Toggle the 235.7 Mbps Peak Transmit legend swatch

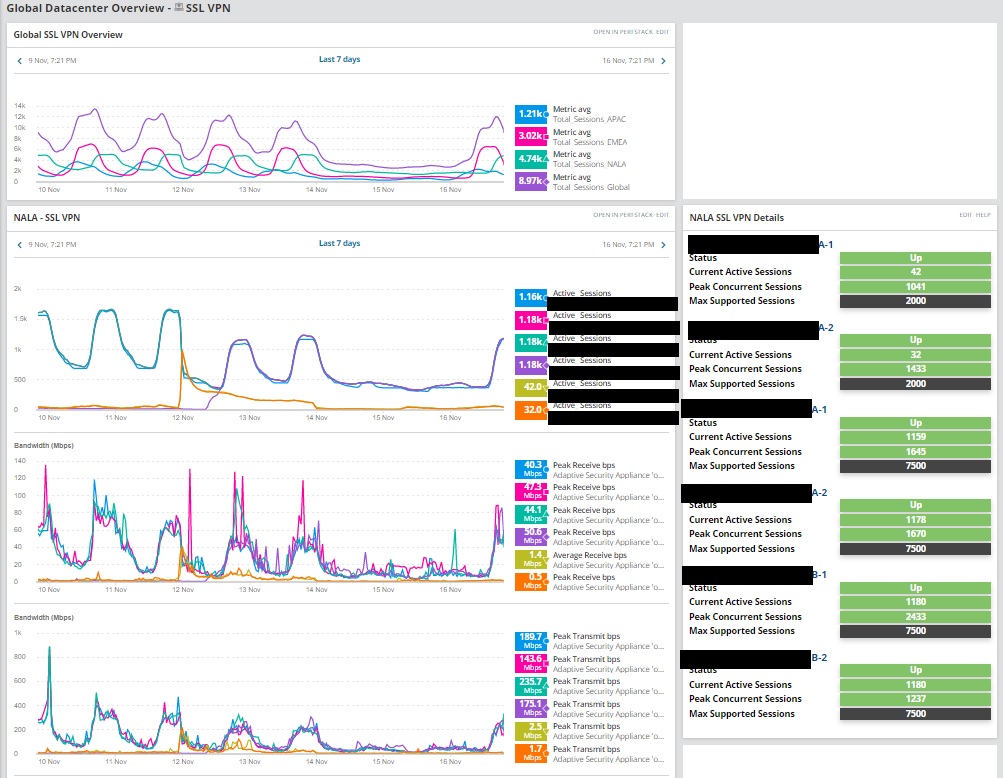tap(531, 686)
